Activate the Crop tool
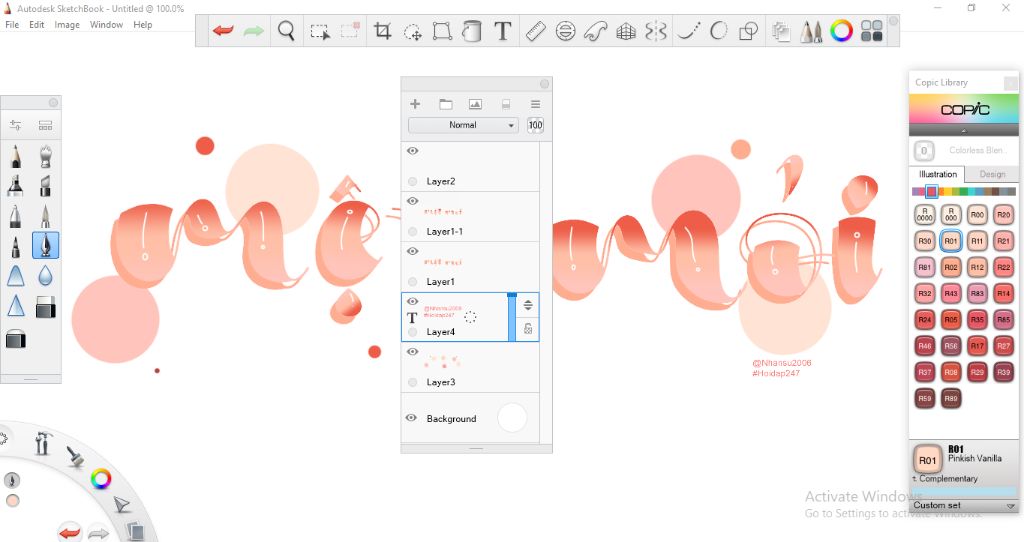The width and height of the screenshot is (1024, 542). coord(382,31)
